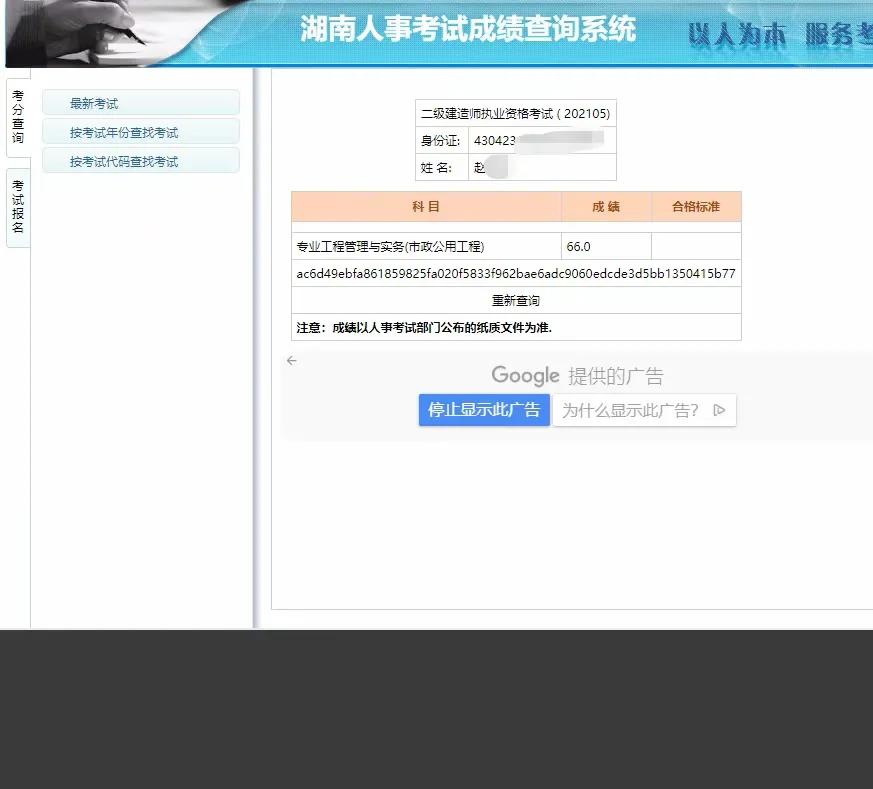Click the 合格标准 passing standard header
873x789 pixels.
[695, 207]
